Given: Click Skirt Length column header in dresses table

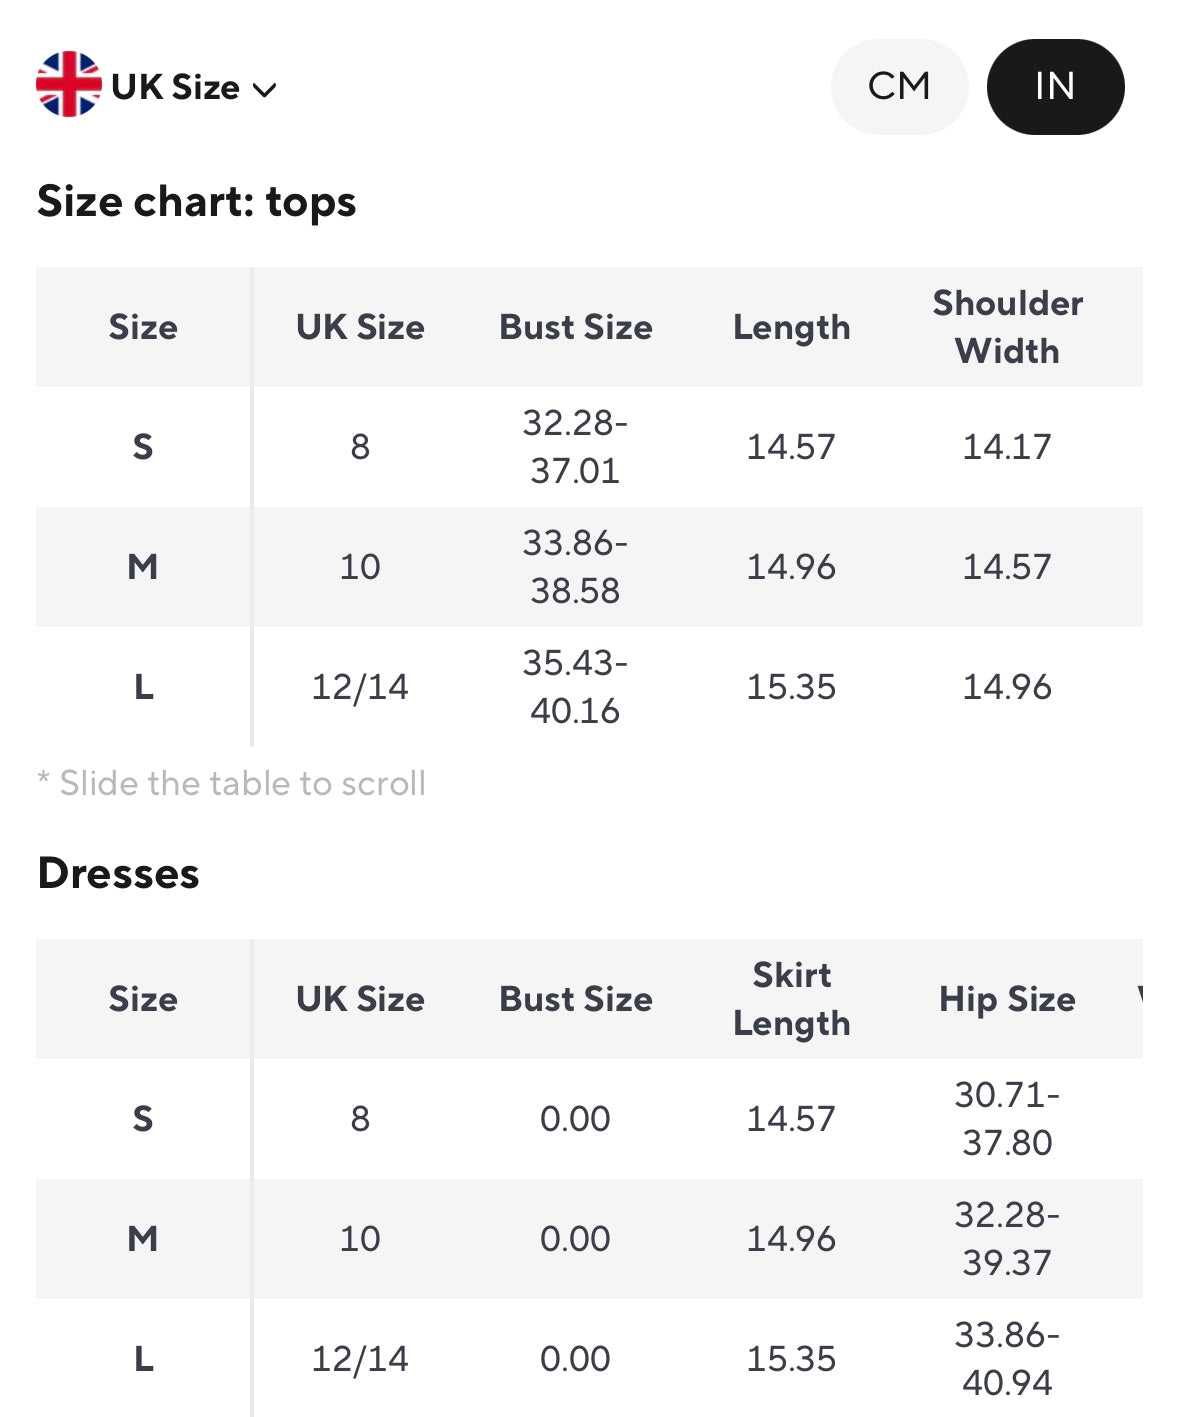Looking at the screenshot, I should [x=791, y=999].
